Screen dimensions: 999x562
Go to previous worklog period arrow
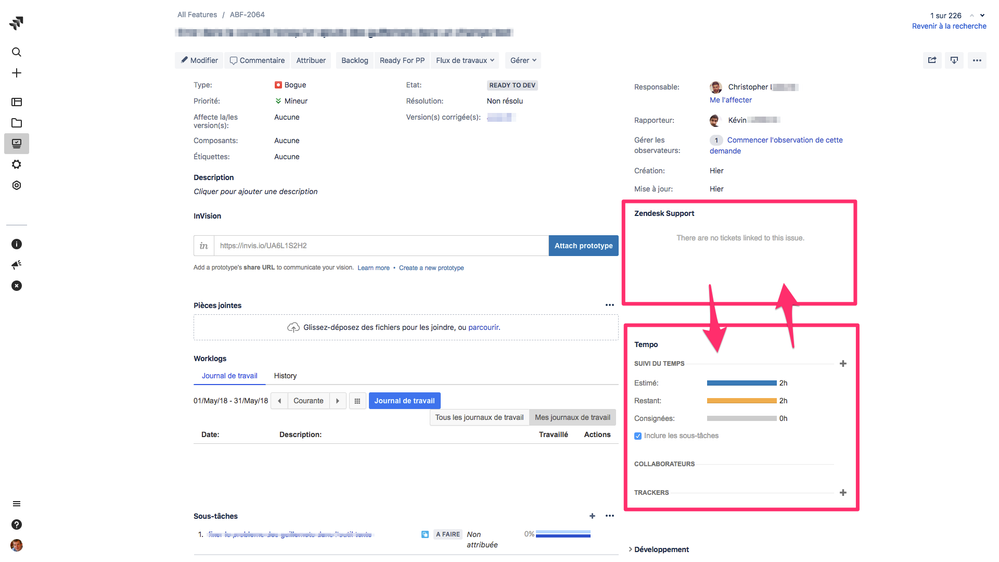[x=279, y=401]
